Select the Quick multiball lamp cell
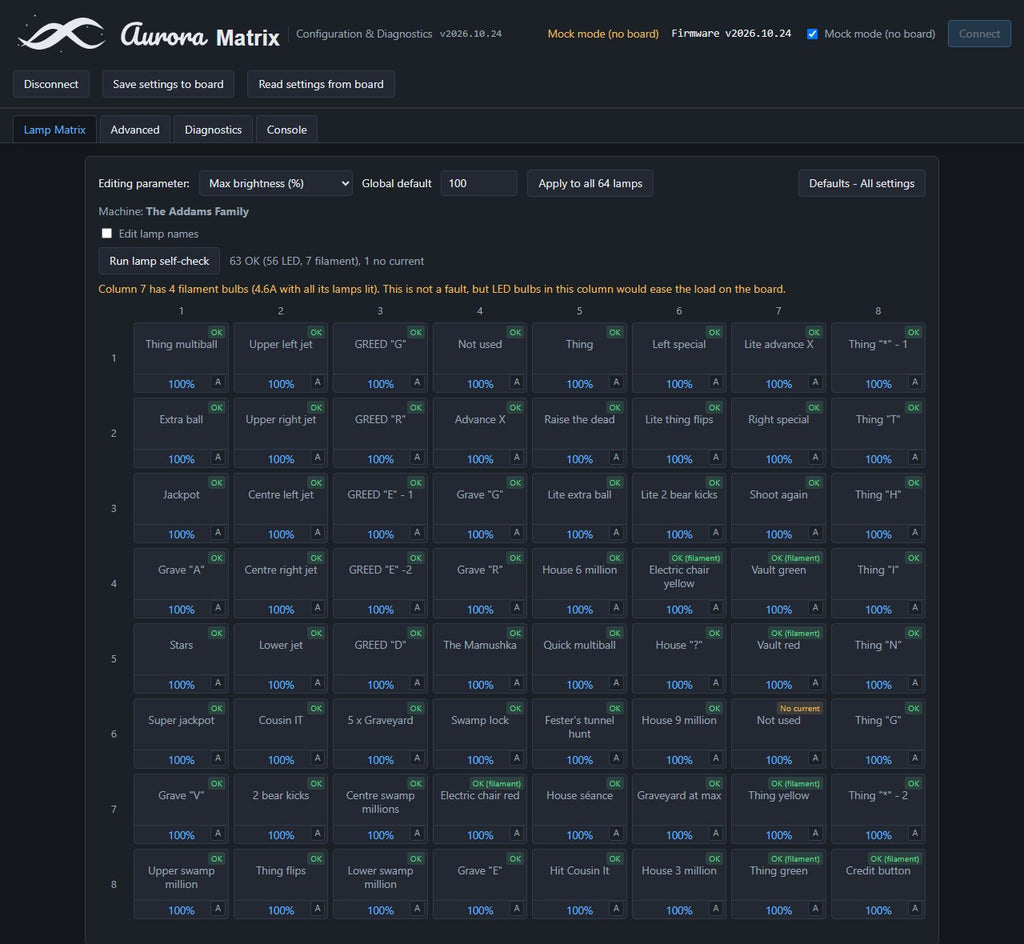The width and height of the screenshot is (1024, 944). pos(579,658)
